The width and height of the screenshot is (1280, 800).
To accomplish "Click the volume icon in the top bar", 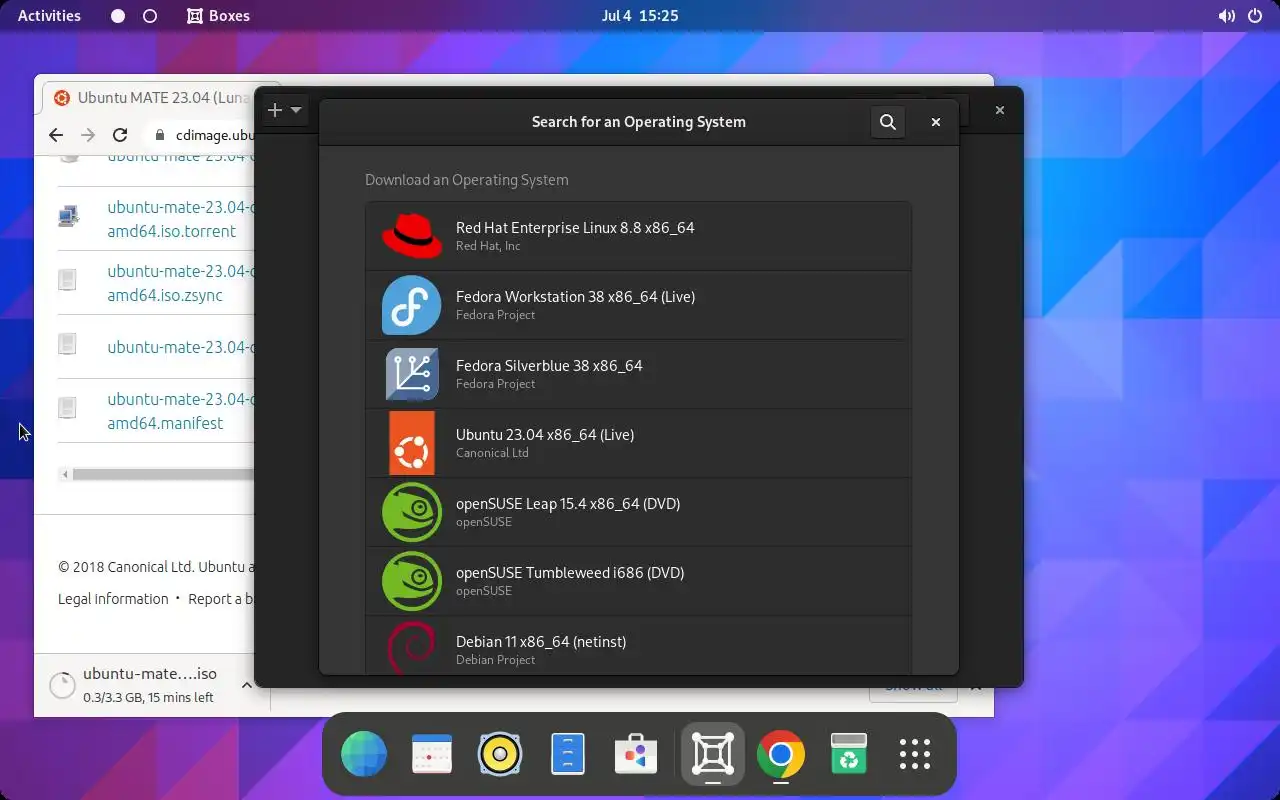I will tap(1227, 16).
